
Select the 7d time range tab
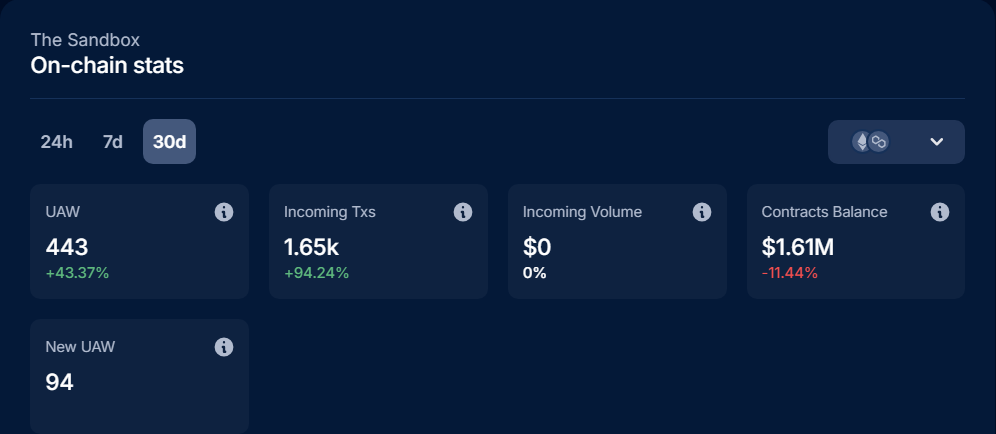(112, 142)
